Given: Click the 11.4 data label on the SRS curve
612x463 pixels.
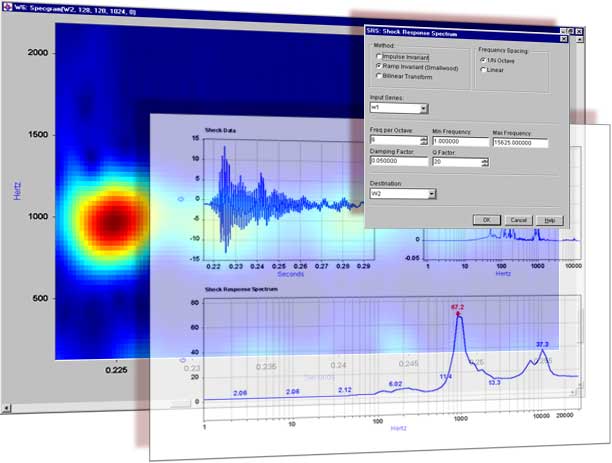Looking at the screenshot, I should (x=446, y=376).
